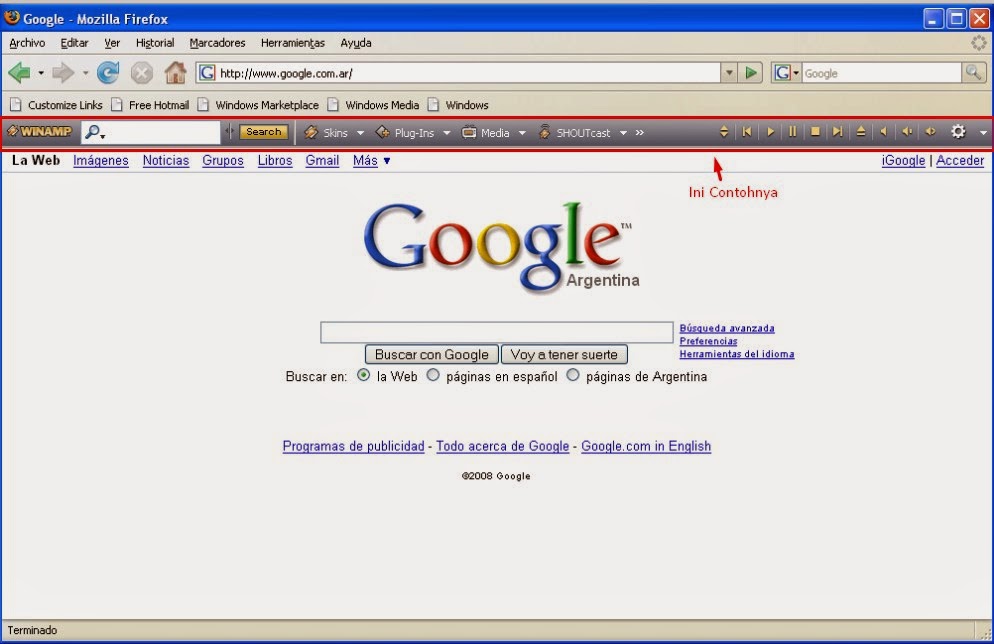Open the 'Búsqueda avanzada' link
Screen dimensions: 994x644
[727, 328]
